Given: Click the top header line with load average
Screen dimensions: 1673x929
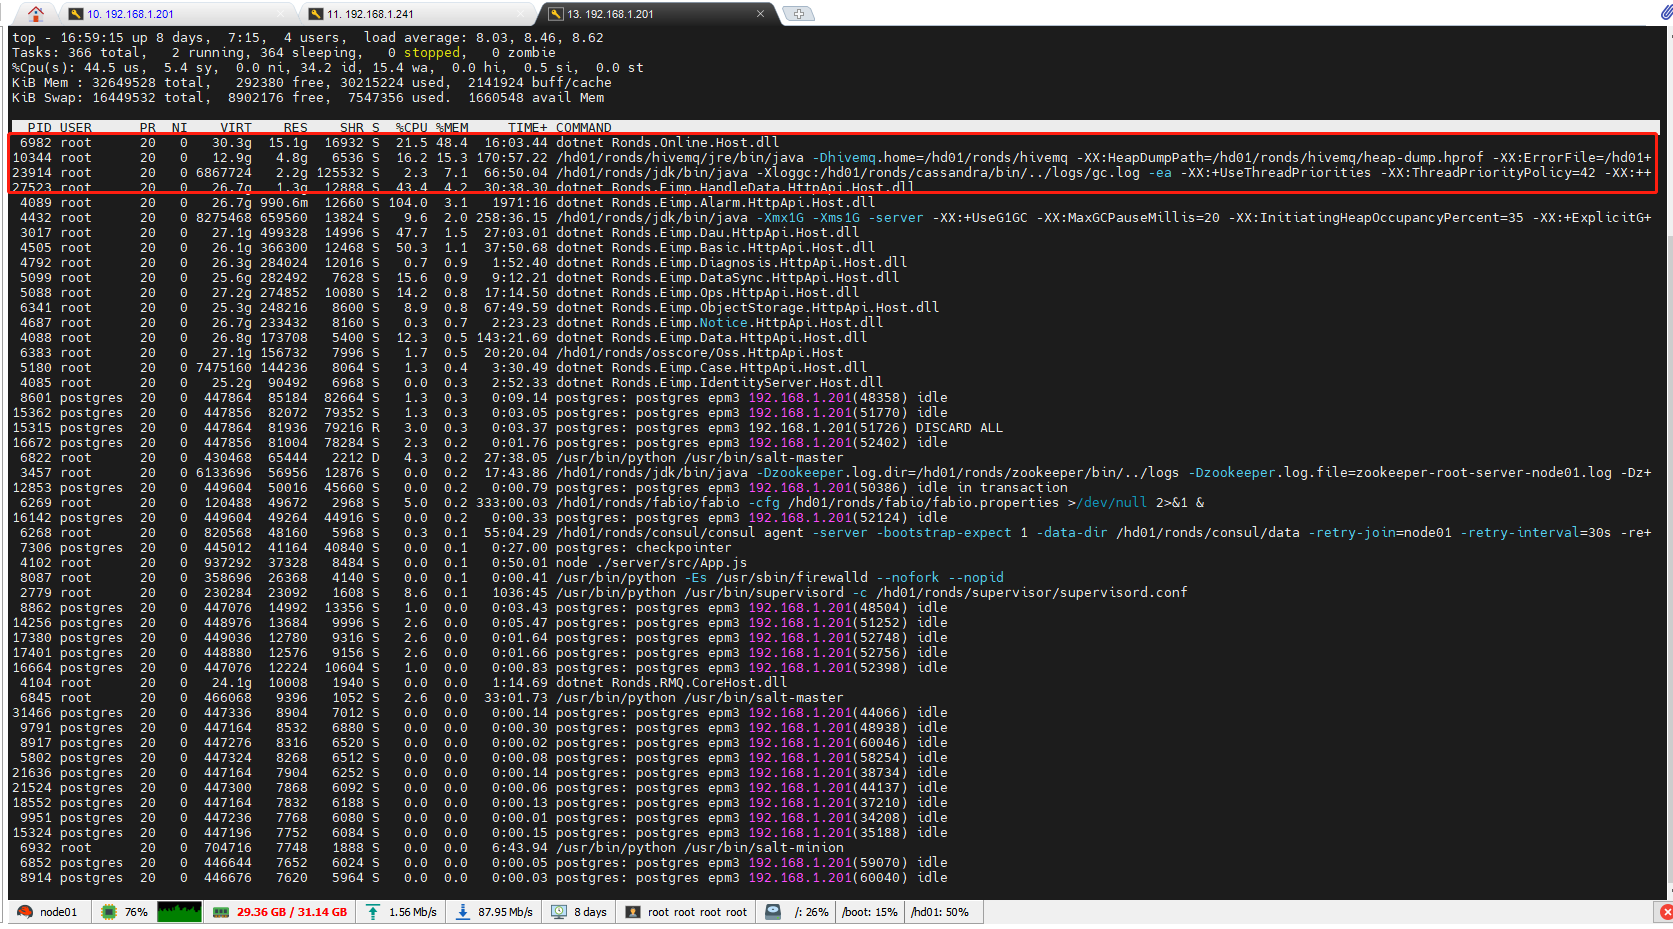Looking at the screenshot, I should 308,38.
